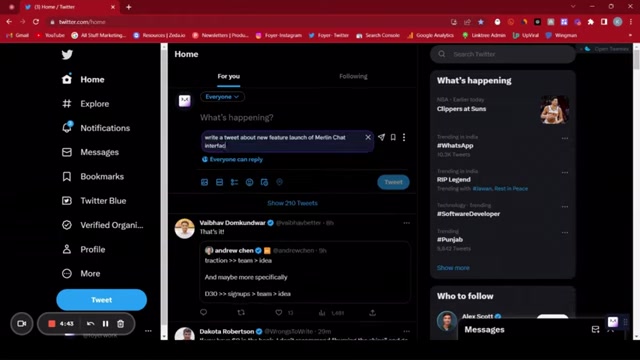Viewport: 640px width, 360px height.
Task: Attach a GIF to the tweet
Action: pyautogui.click(x=220, y=182)
